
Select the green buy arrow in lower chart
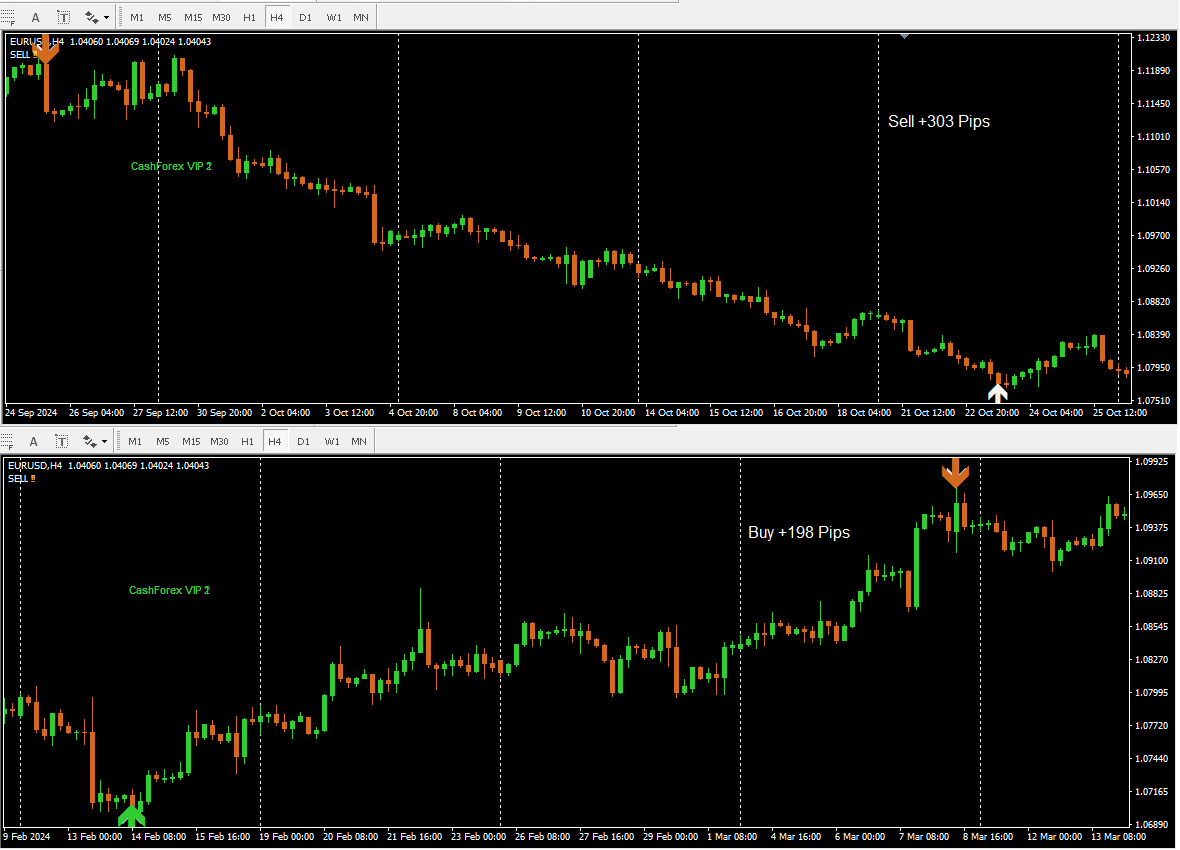(x=132, y=815)
